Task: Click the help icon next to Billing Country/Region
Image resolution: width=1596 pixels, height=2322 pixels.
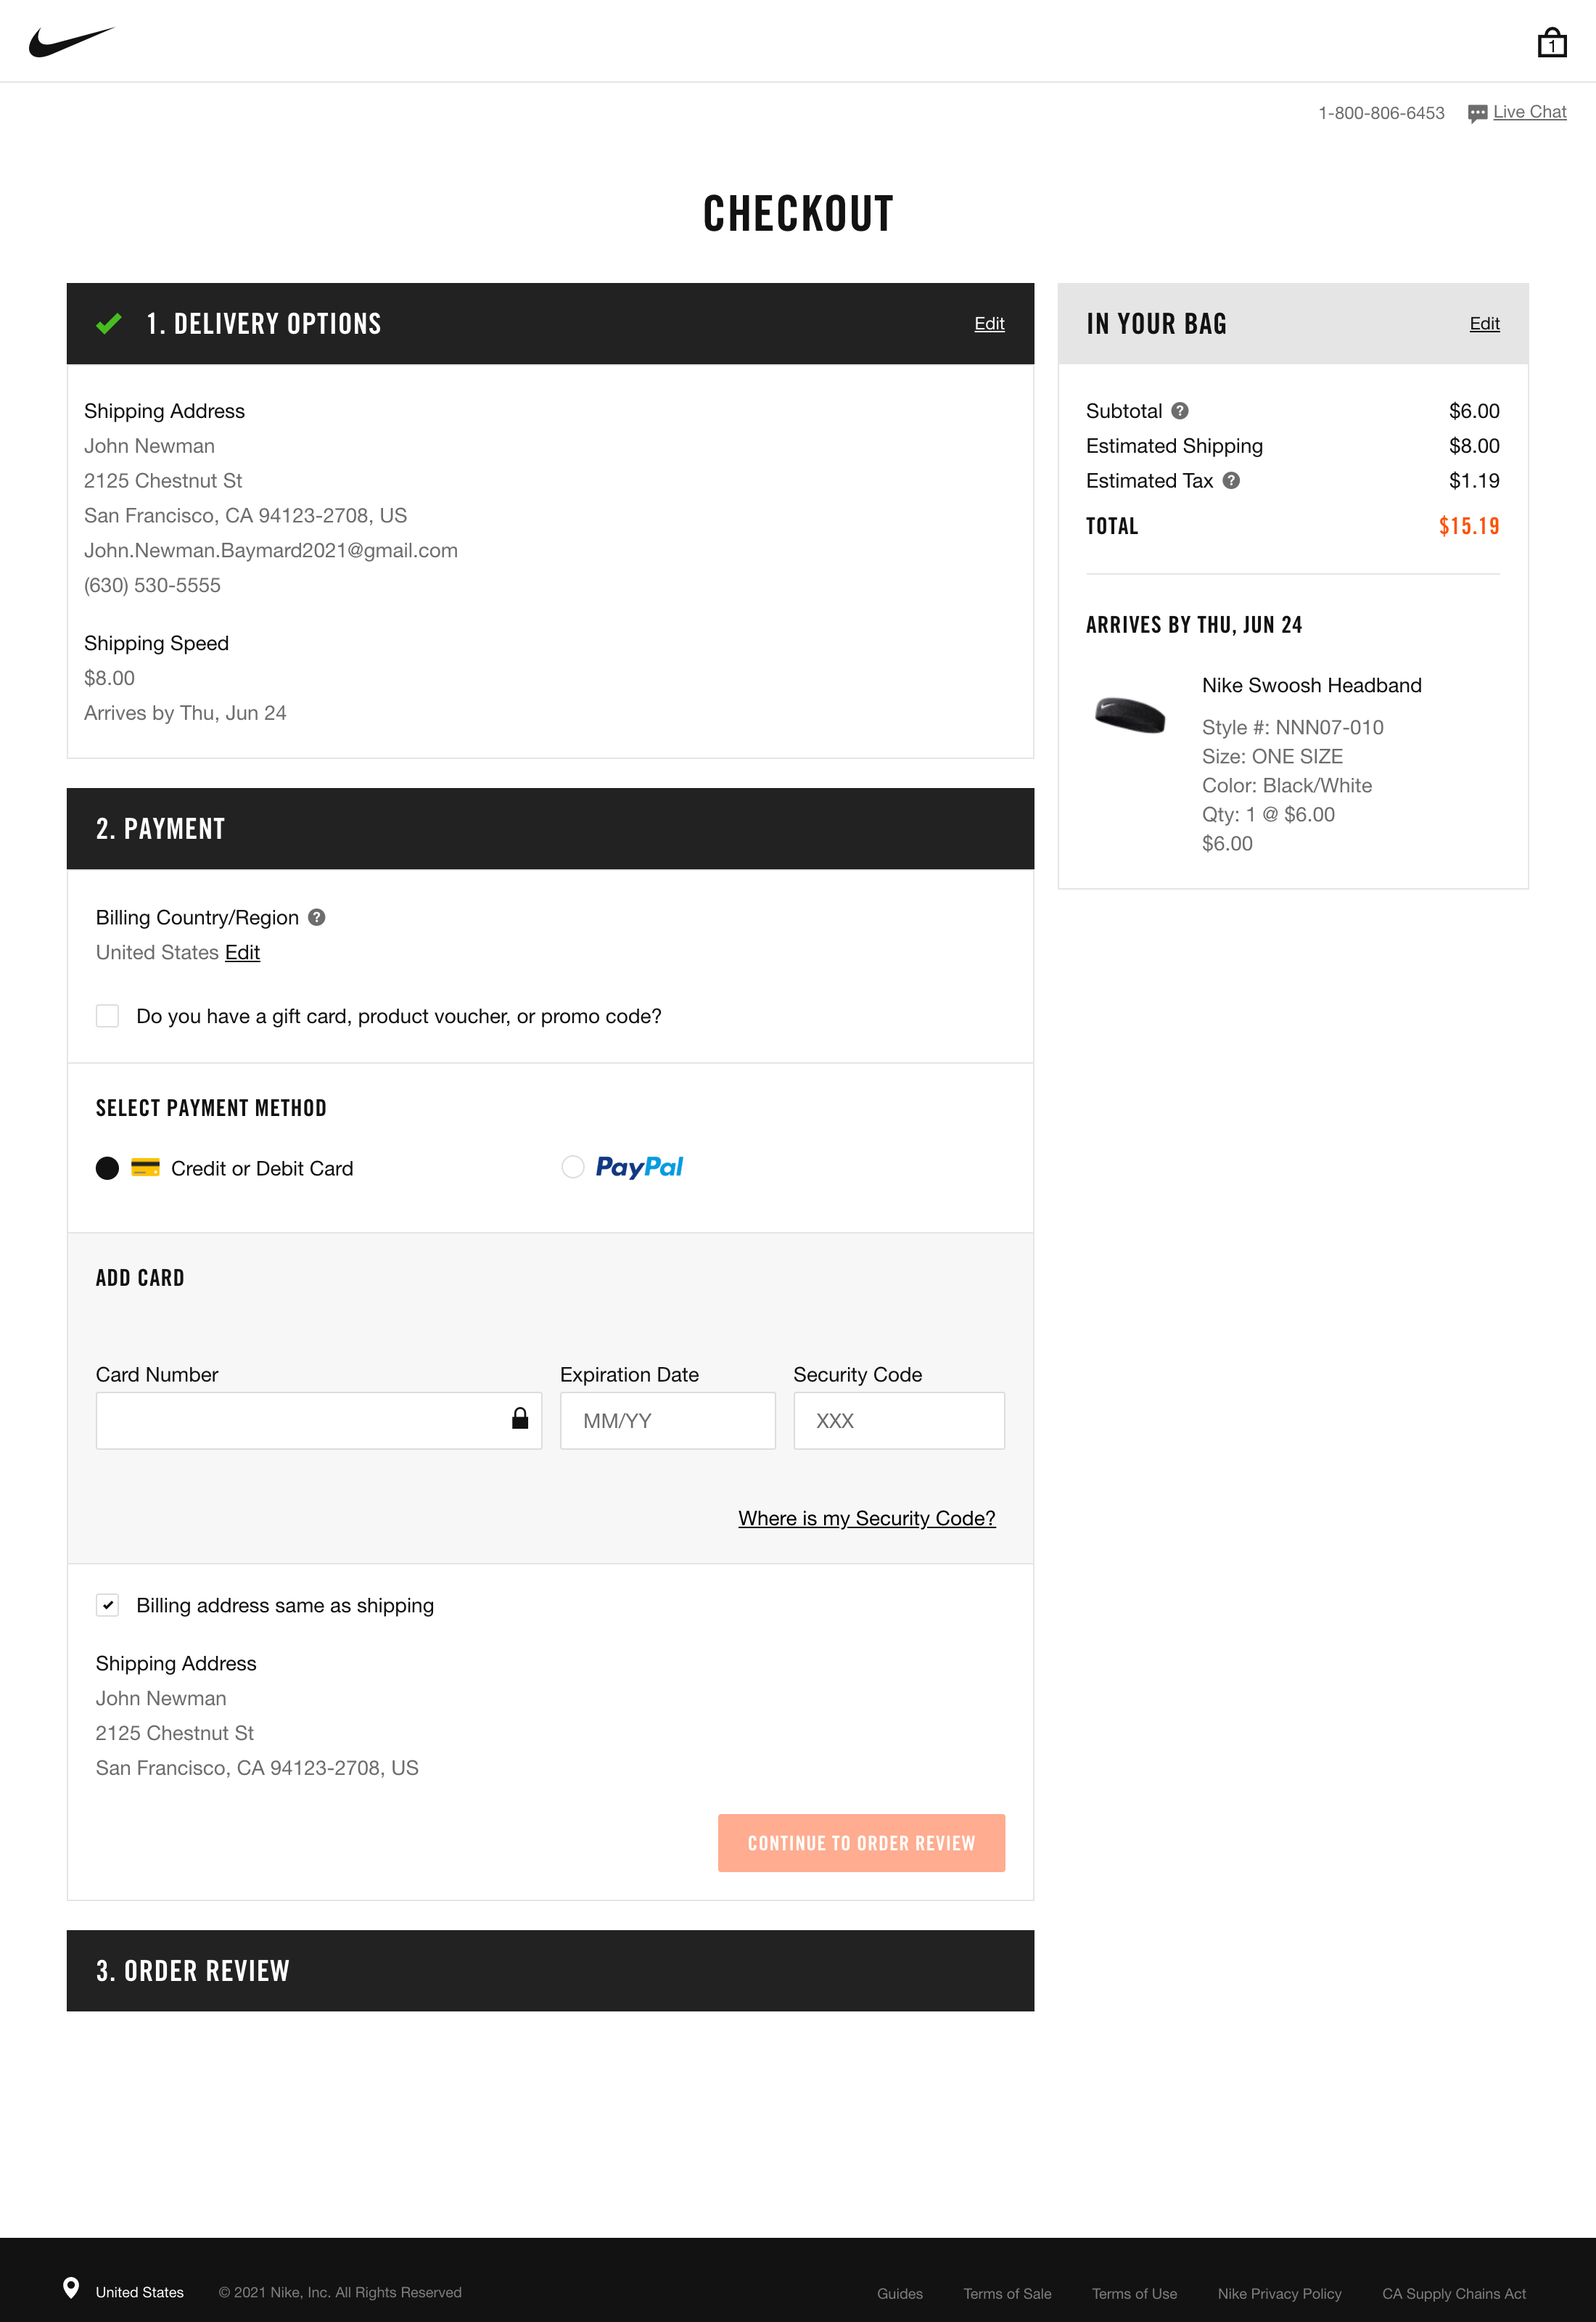Action: point(317,917)
